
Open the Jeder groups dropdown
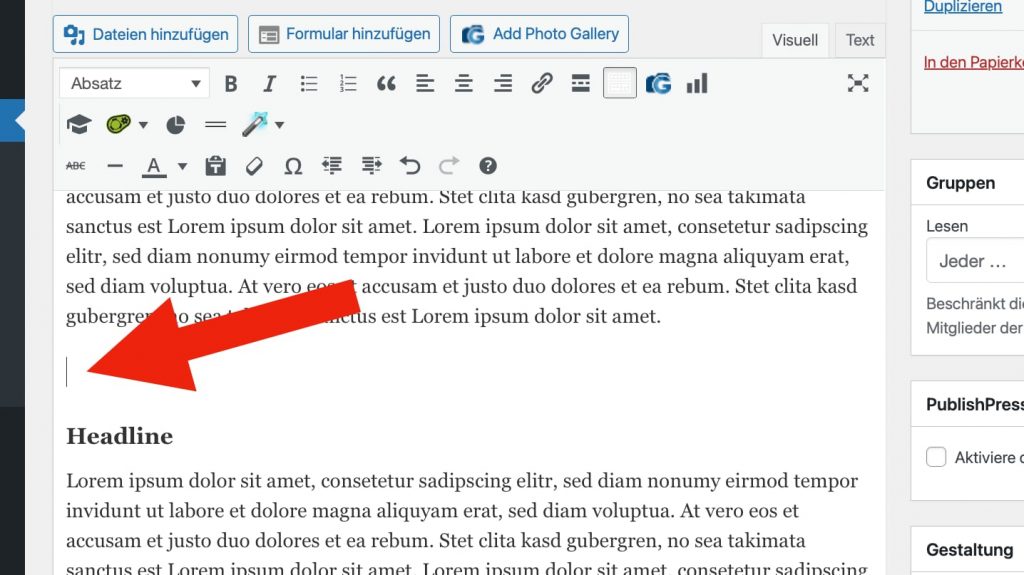(975, 262)
